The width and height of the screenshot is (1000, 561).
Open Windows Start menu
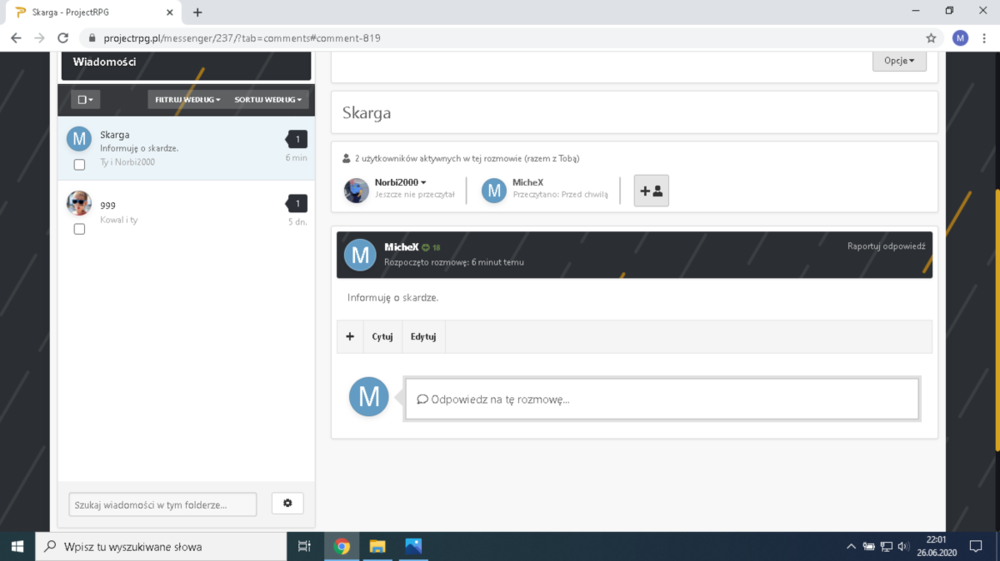[17, 546]
